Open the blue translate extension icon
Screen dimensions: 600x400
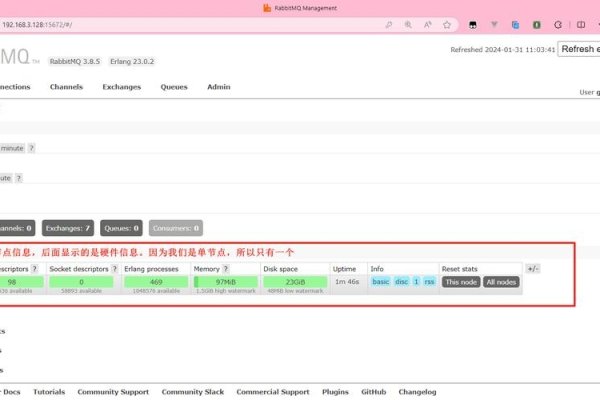[515, 25]
